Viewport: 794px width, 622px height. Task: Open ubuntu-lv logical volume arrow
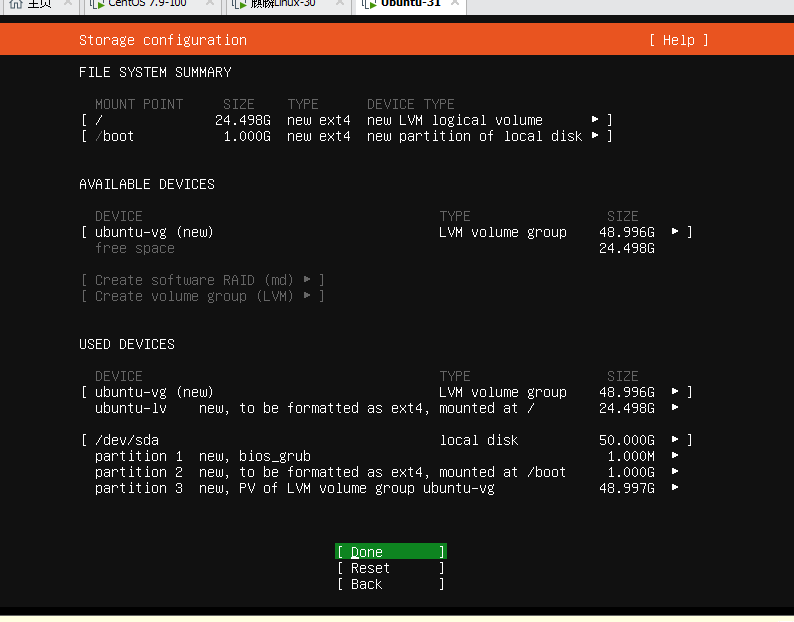coord(674,408)
